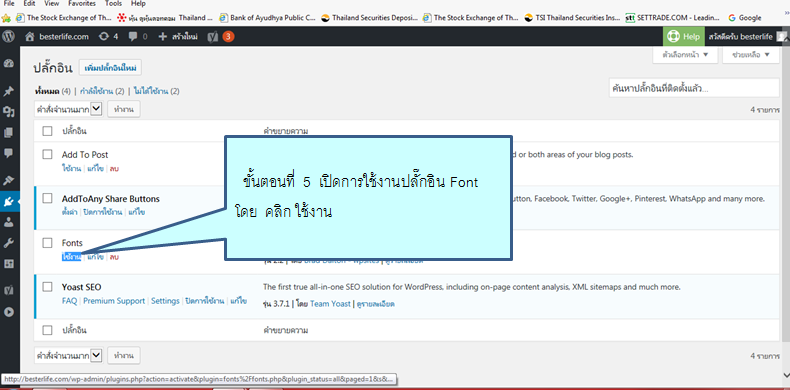Viewport: 790px width, 390px height.
Task: Click the bottom 'ทำงาน' apply button
Action: tap(124, 355)
